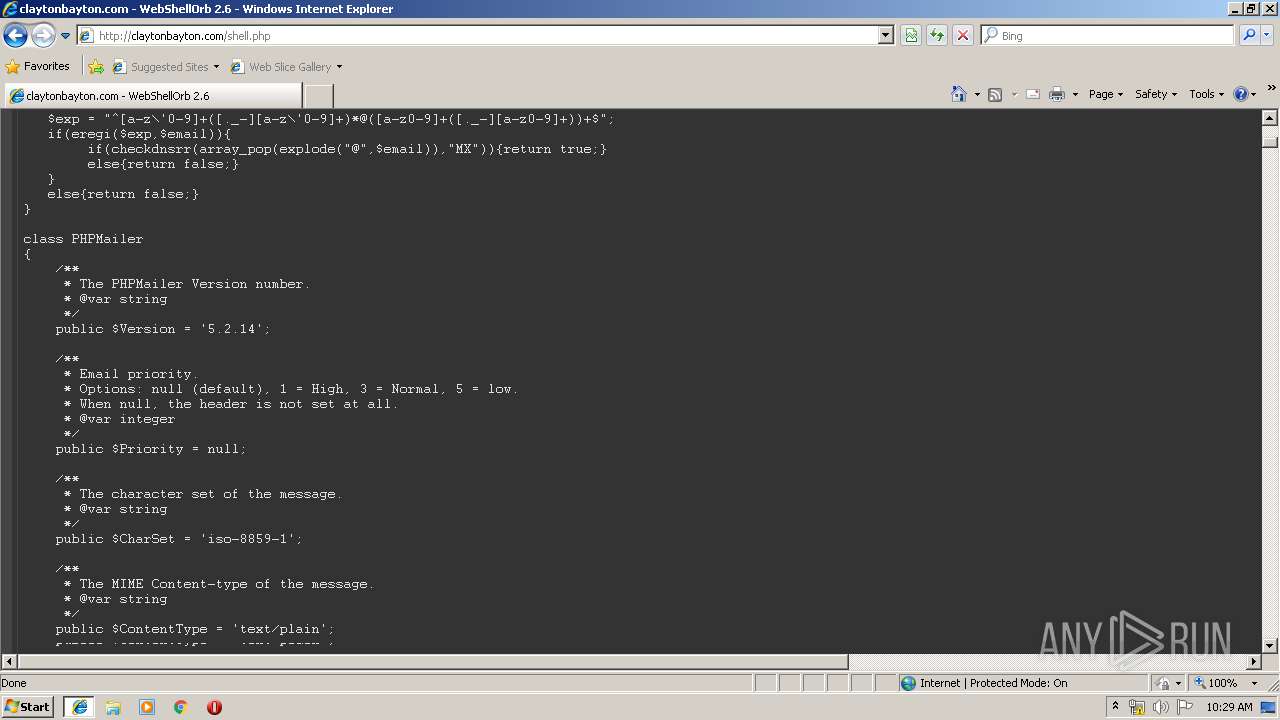This screenshot has width=1280, height=720.
Task: Click the $Version = '5.2.14' line
Action: (x=163, y=329)
